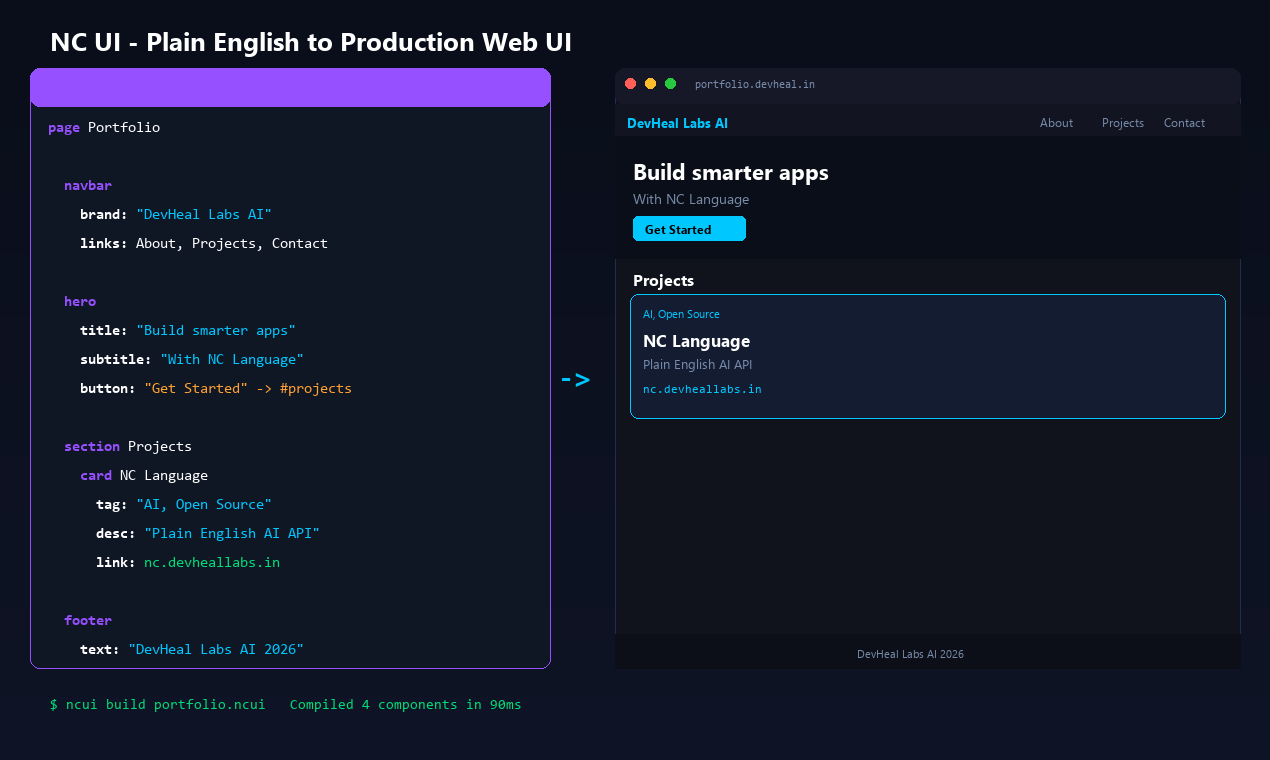Open the Contact nav link

(1184, 123)
